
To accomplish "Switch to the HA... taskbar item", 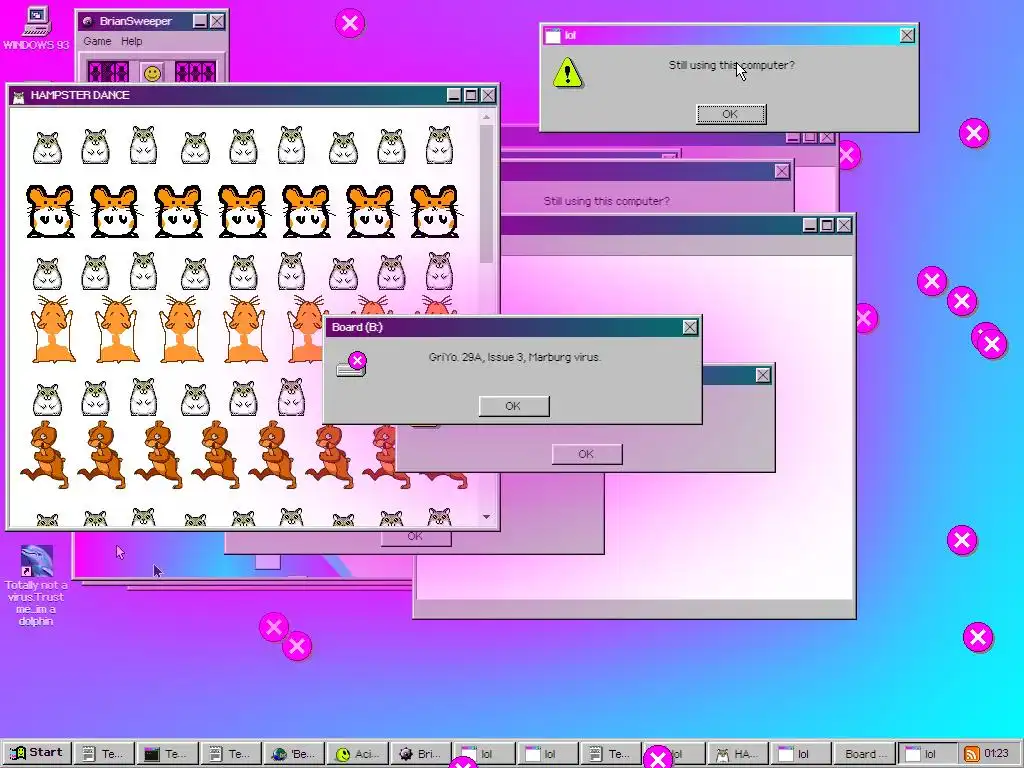I will (737, 754).
